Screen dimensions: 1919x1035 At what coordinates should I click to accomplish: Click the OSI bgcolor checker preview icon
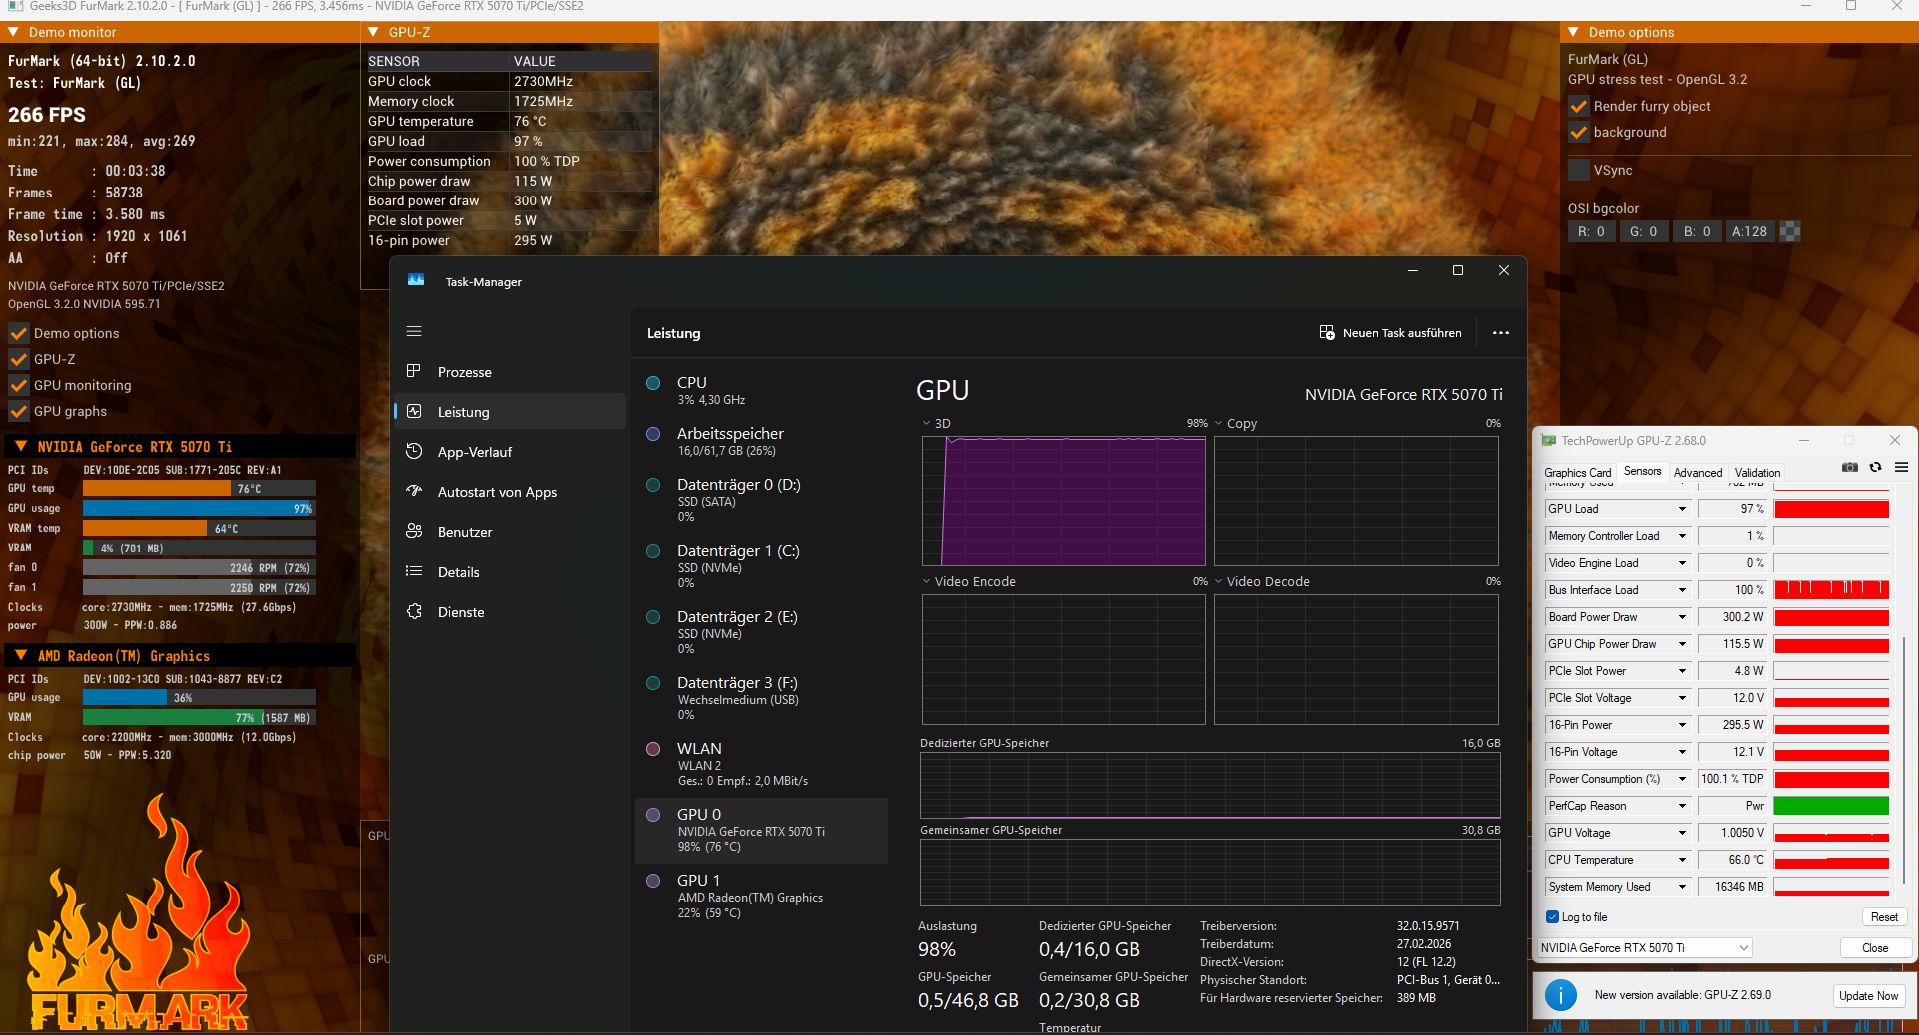pyautogui.click(x=1790, y=231)
